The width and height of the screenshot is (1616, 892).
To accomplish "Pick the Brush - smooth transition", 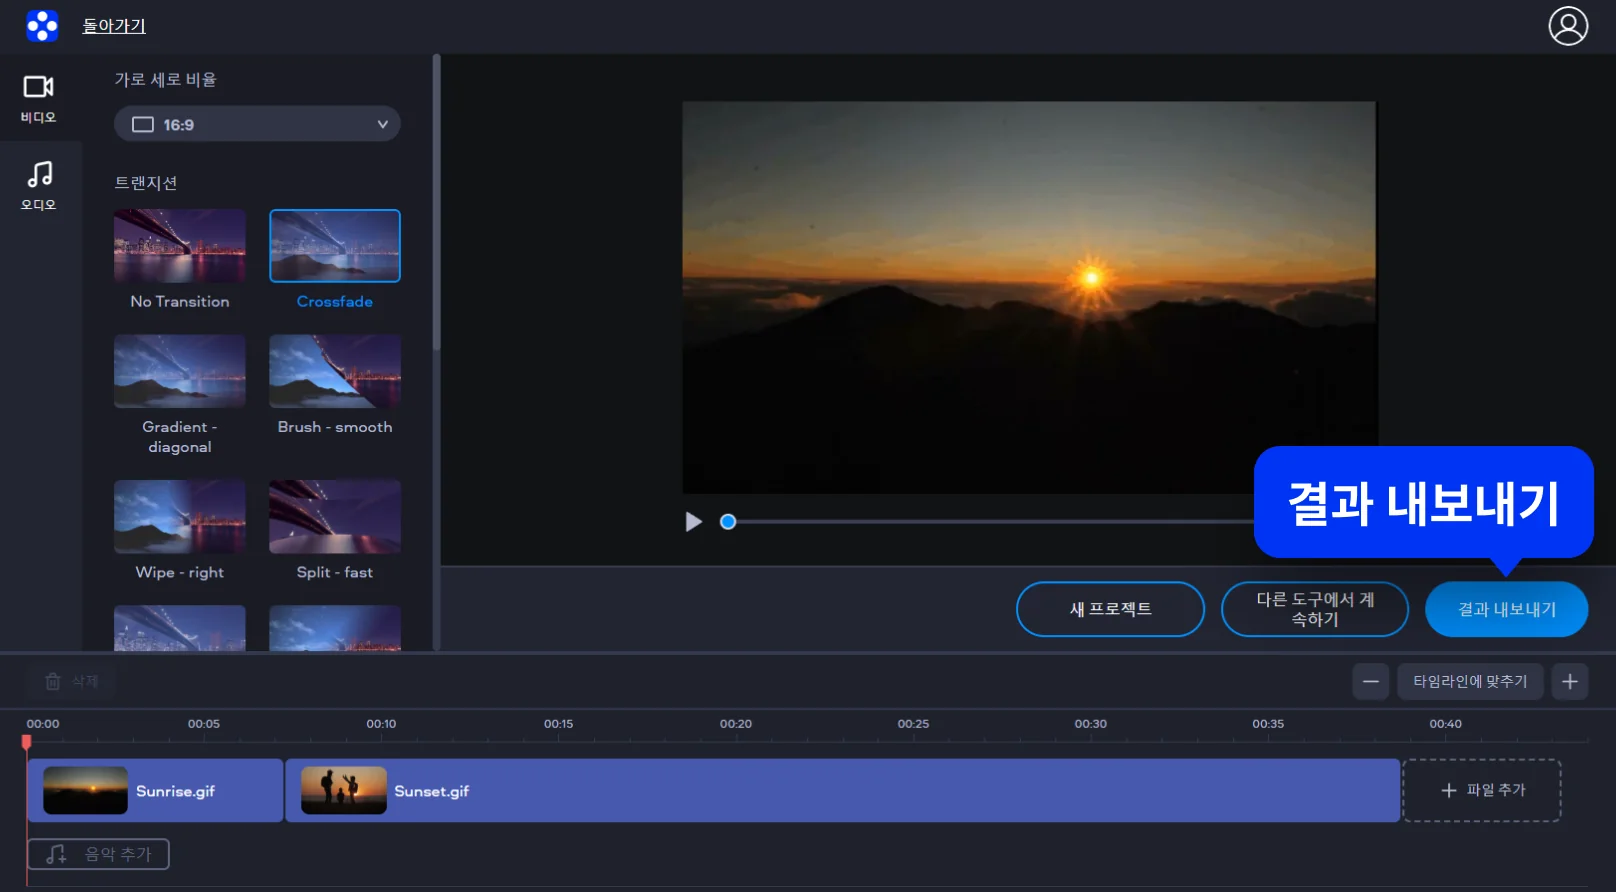I will 335,371.
